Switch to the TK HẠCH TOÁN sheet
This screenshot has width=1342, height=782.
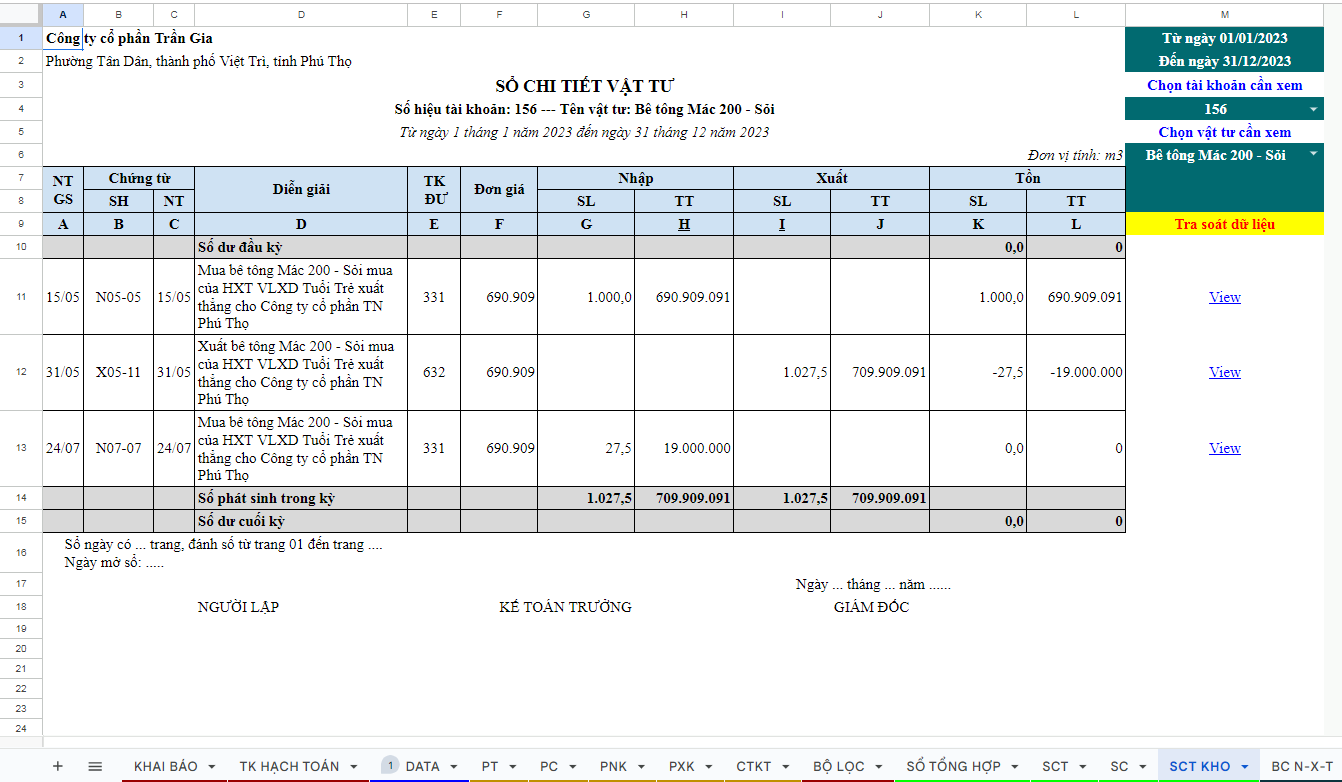[x=289, y=766]
